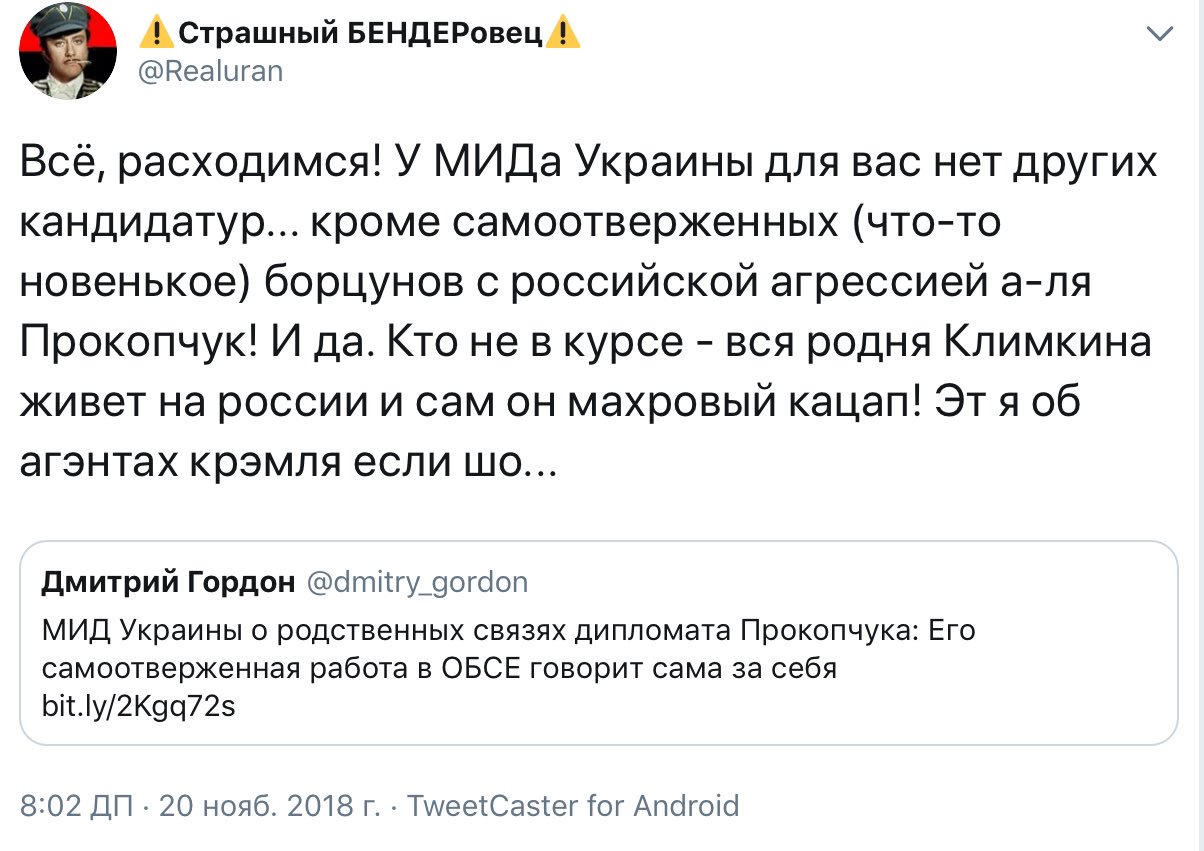Click the warning emoji before the display name
This screenshot has height=851, width=1204.
point(156,35)
